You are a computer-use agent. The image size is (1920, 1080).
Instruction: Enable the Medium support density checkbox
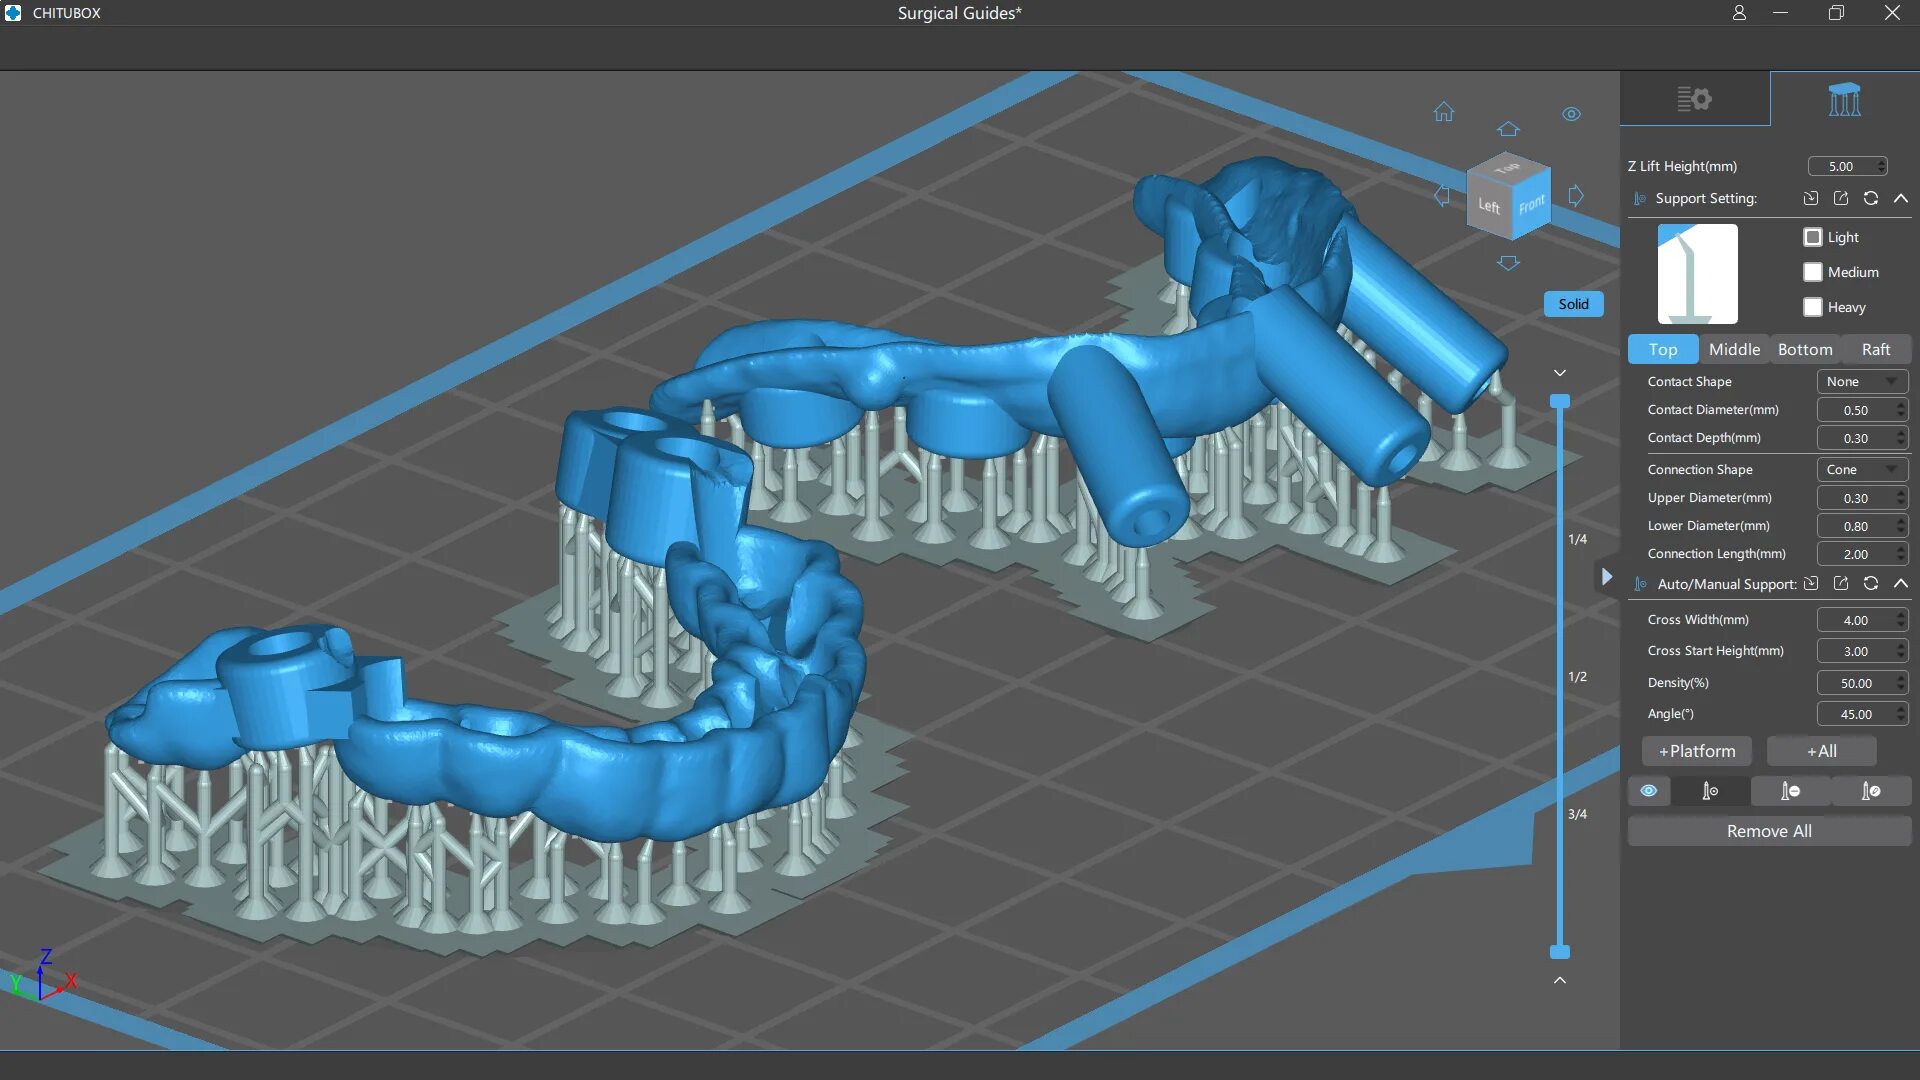tap(1813, 272)
